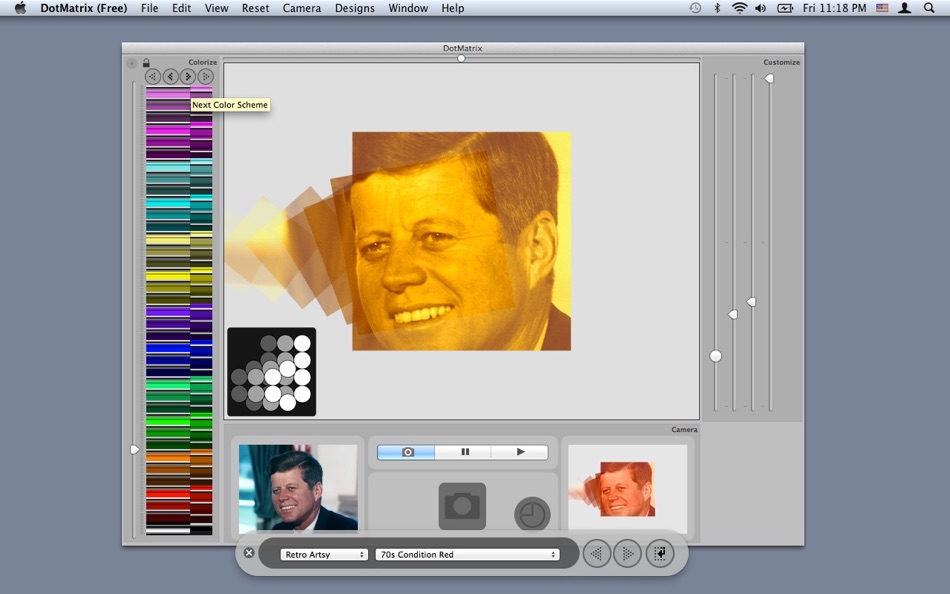Click the Colorize panel label

tap(202, 62)
